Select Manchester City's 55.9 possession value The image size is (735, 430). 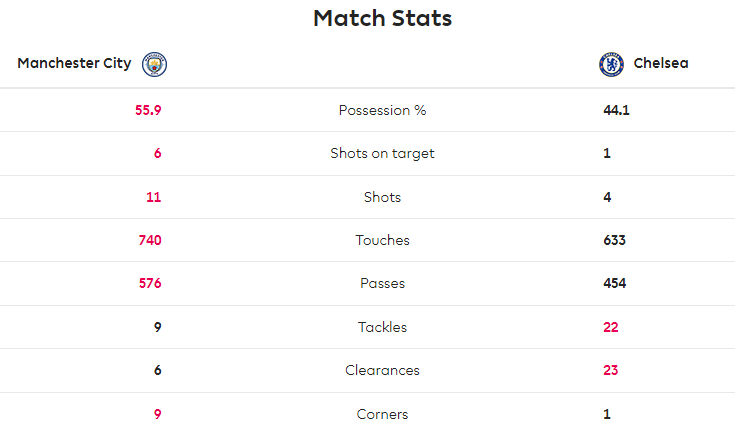[148, 110]
